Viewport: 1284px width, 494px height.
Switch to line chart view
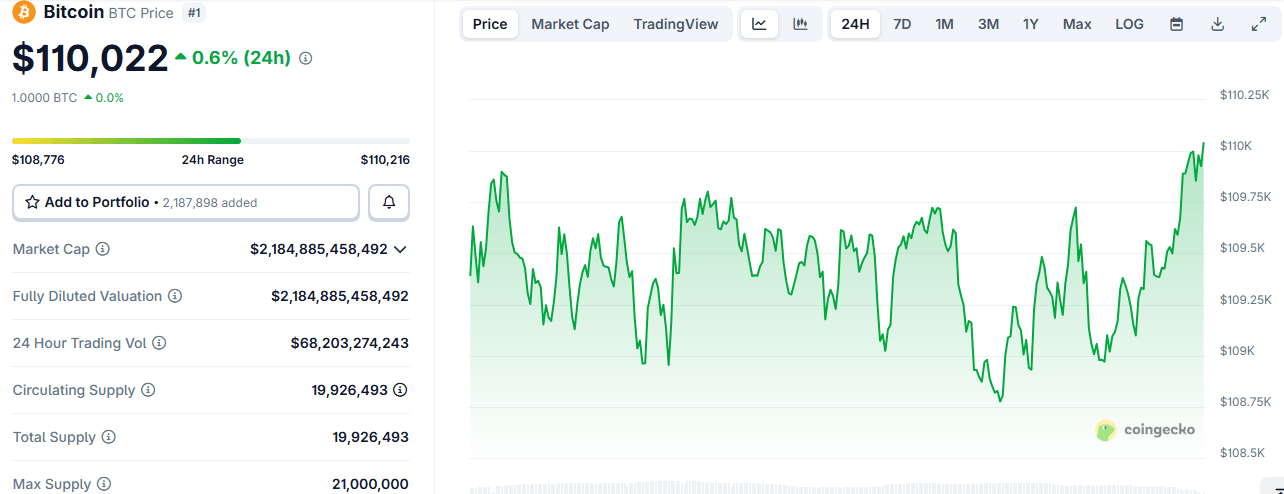click(x=759, y=24)
